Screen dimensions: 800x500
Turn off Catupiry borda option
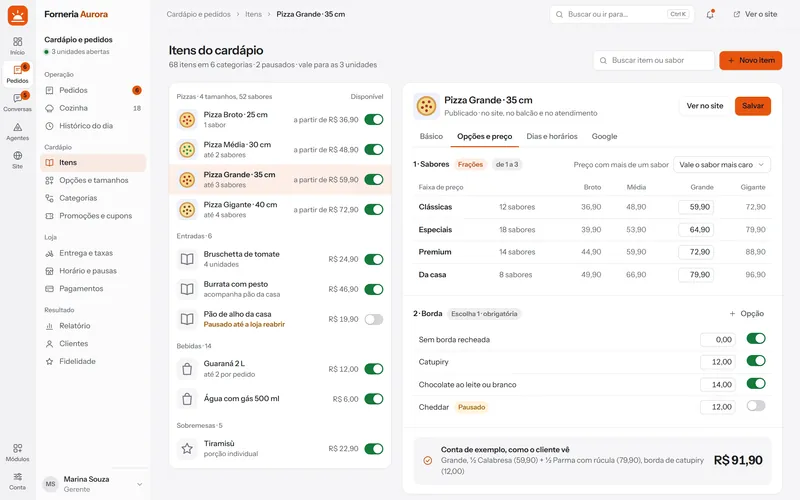(x=756, y=361)
